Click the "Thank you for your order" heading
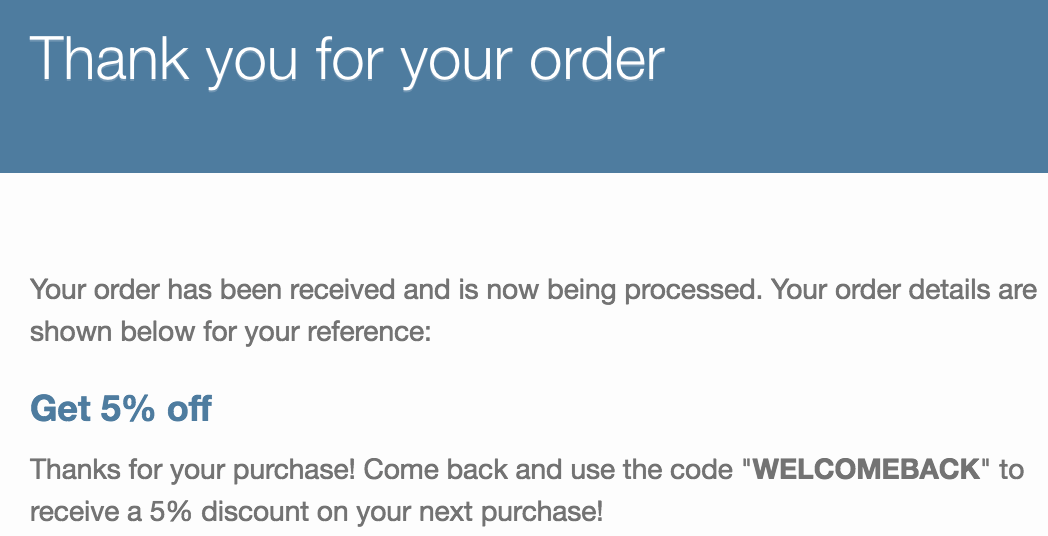The image size is (1048, 536). [x=347, y=60]
